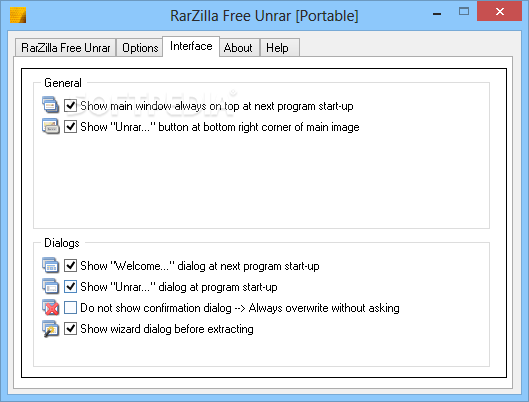Minimize the RarZilla window

437,14
